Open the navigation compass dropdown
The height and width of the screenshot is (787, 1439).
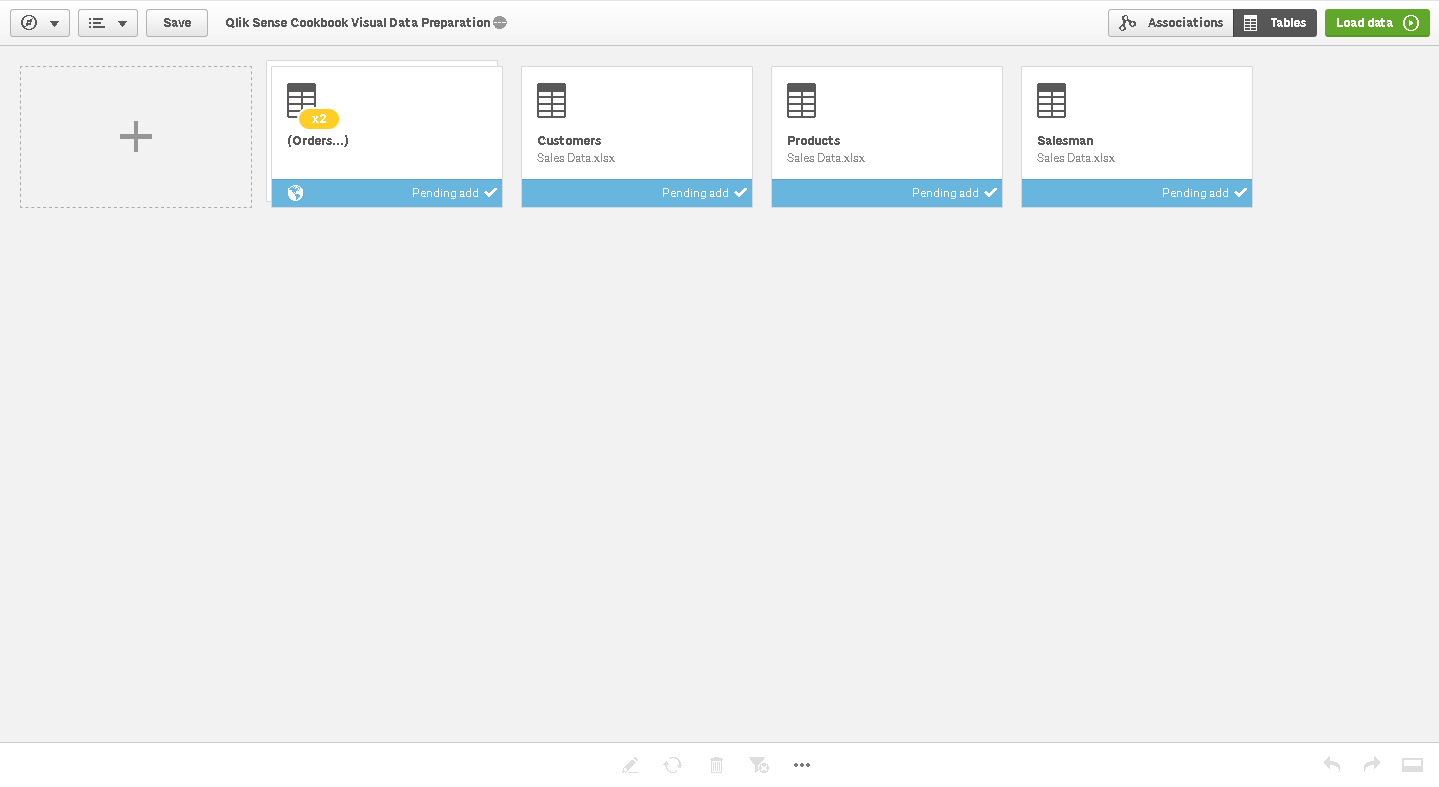point(40,23)
